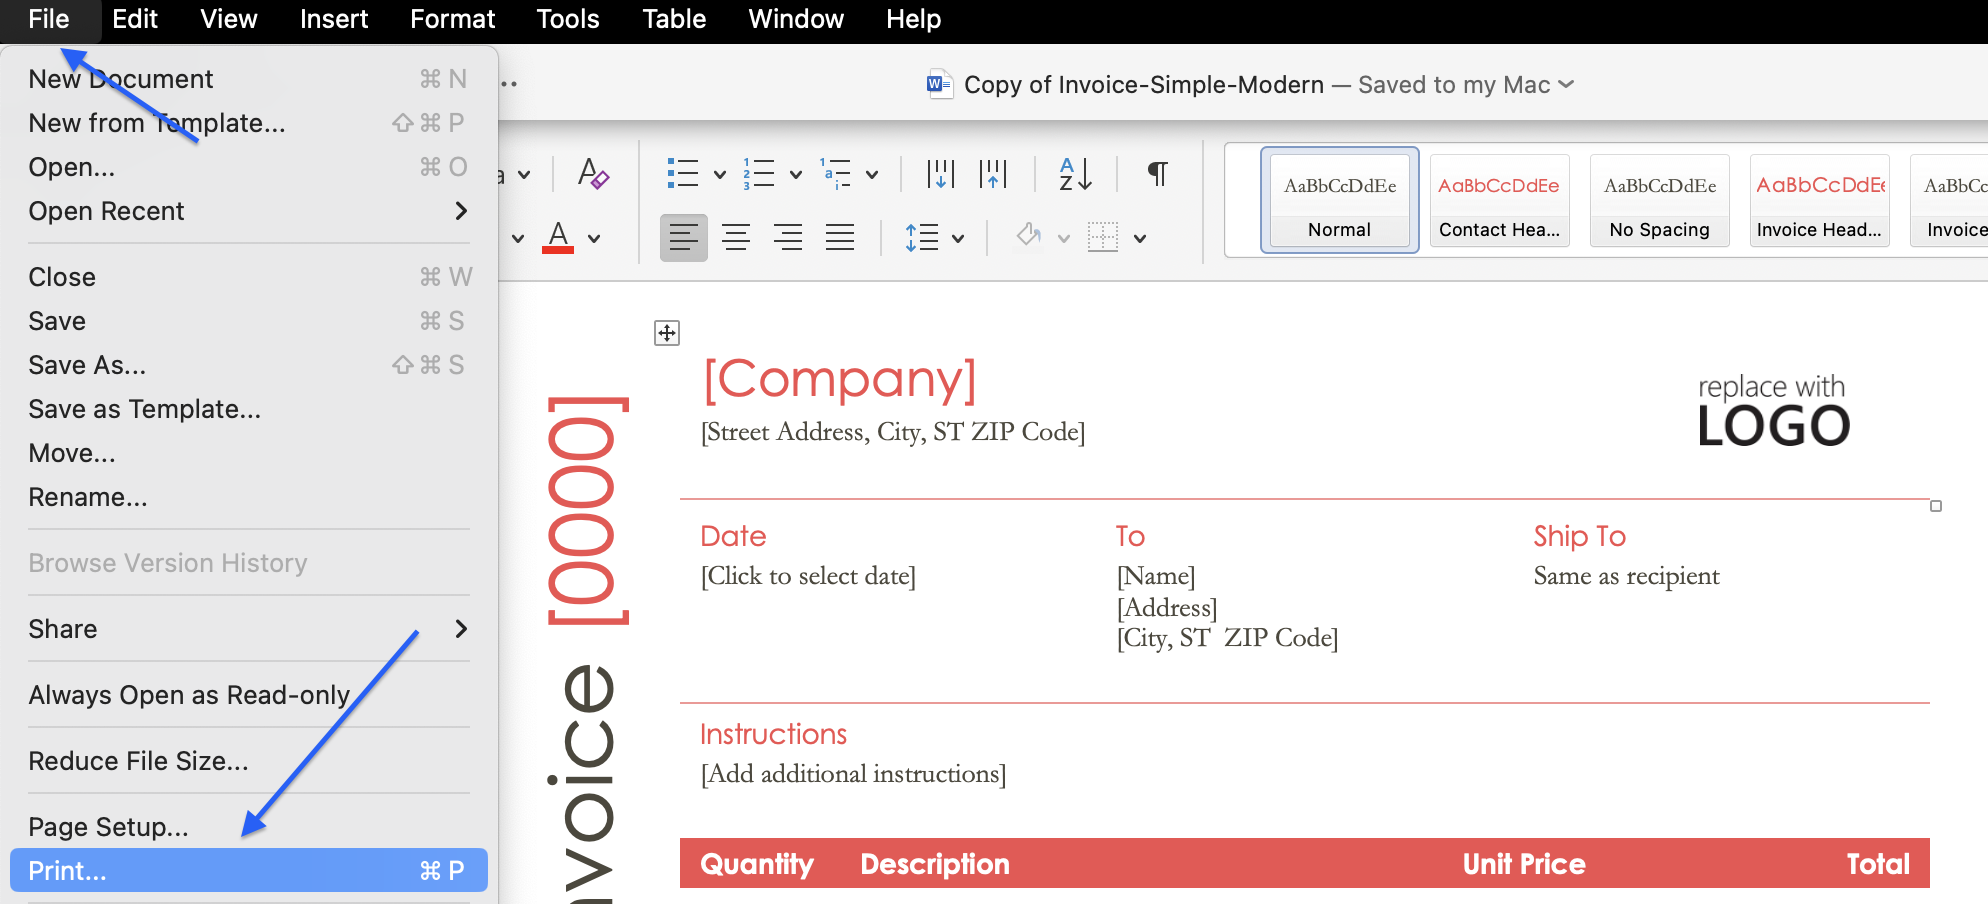Image resolution: width=1988 pixels, height=904 pixels.
Task: Click the Clear All Formatting icon
Action: pos(593,174)
